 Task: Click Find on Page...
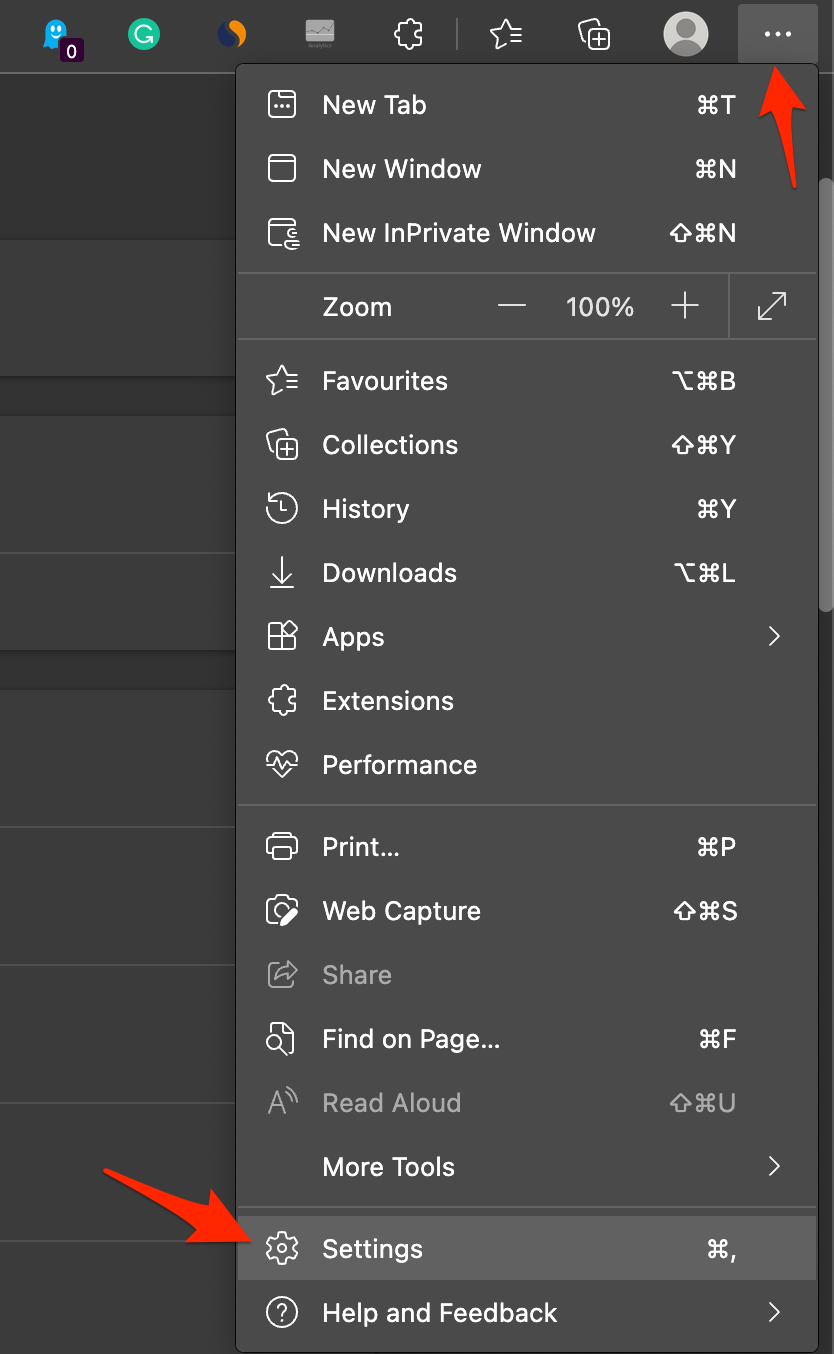point(411,1038)
